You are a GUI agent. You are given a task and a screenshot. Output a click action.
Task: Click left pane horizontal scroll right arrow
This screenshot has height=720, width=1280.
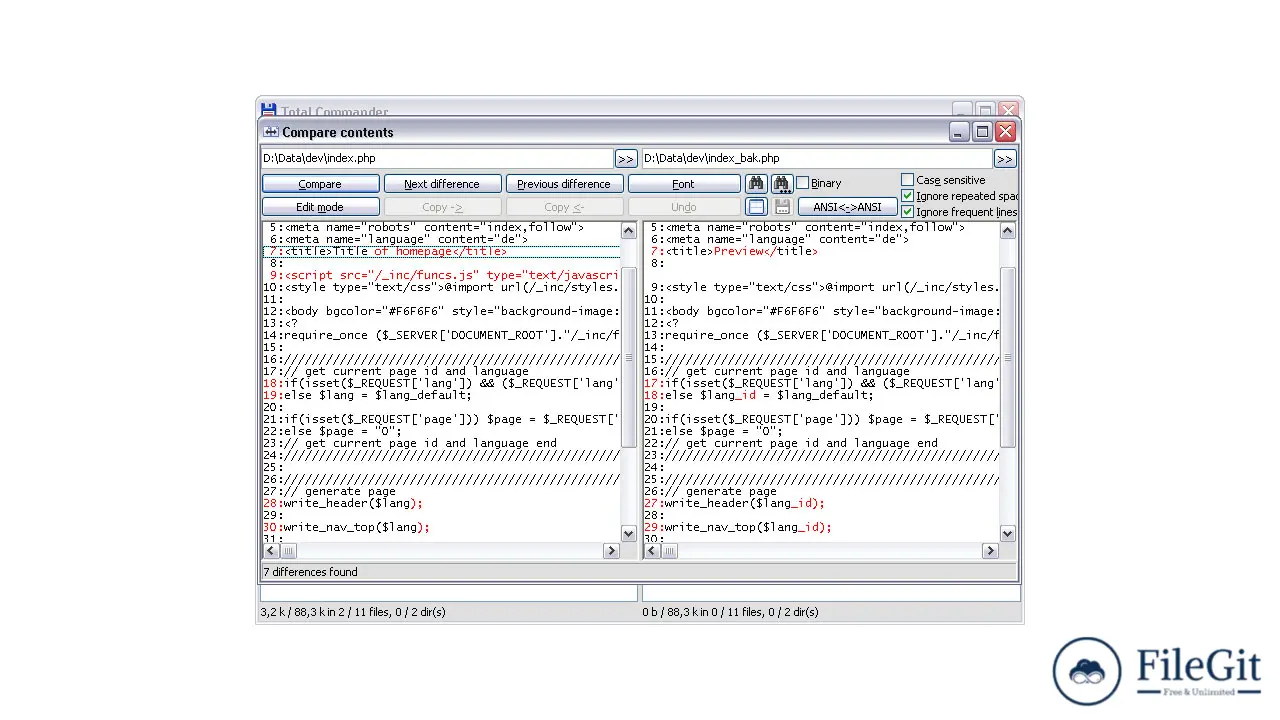pyautogui.click(x=611, y=551)
